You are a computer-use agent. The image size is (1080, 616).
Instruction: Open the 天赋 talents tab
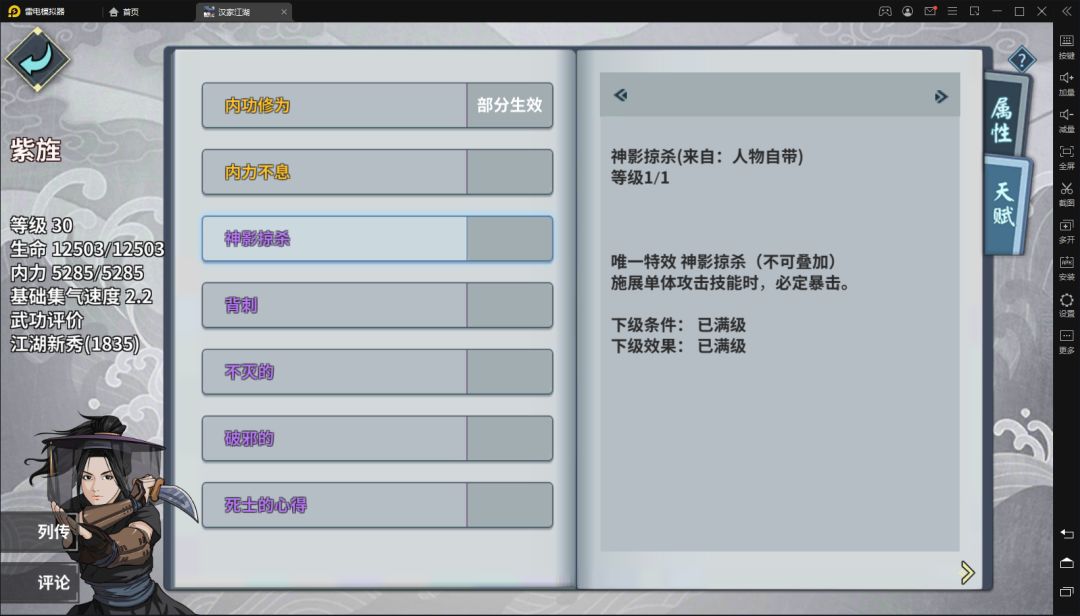coord(1004,204)
